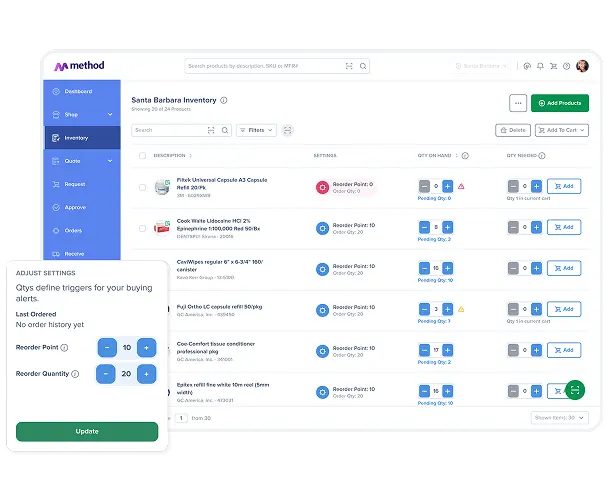Increase Qty On Hand for Cook Waite row
The height and width of the screenshot is (500, 608).
[x=447, y=227]
